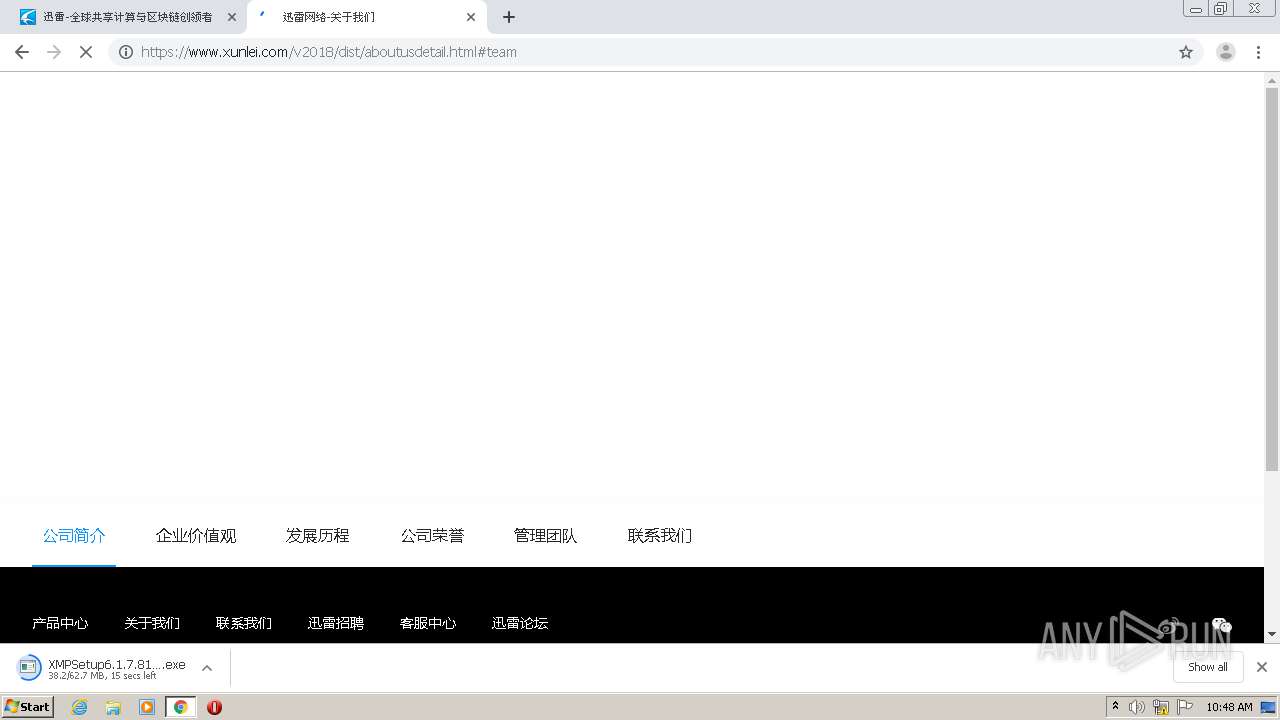Visit the 迅雷招聘 footer link
The height and width of the screenshot is (720, 1280).
336,623
